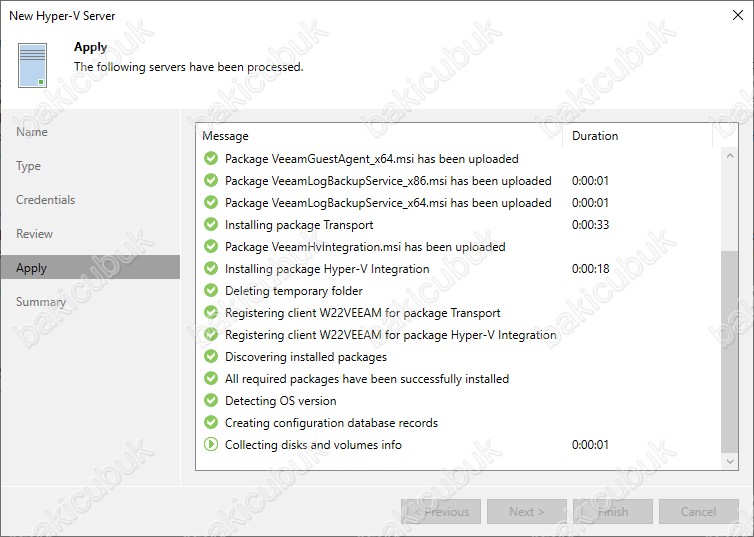Click status icon beside All required packages installed
Image resolution: width=754 pixels, height=537 pixels.
pyautogui.click(x=211, y=378)
